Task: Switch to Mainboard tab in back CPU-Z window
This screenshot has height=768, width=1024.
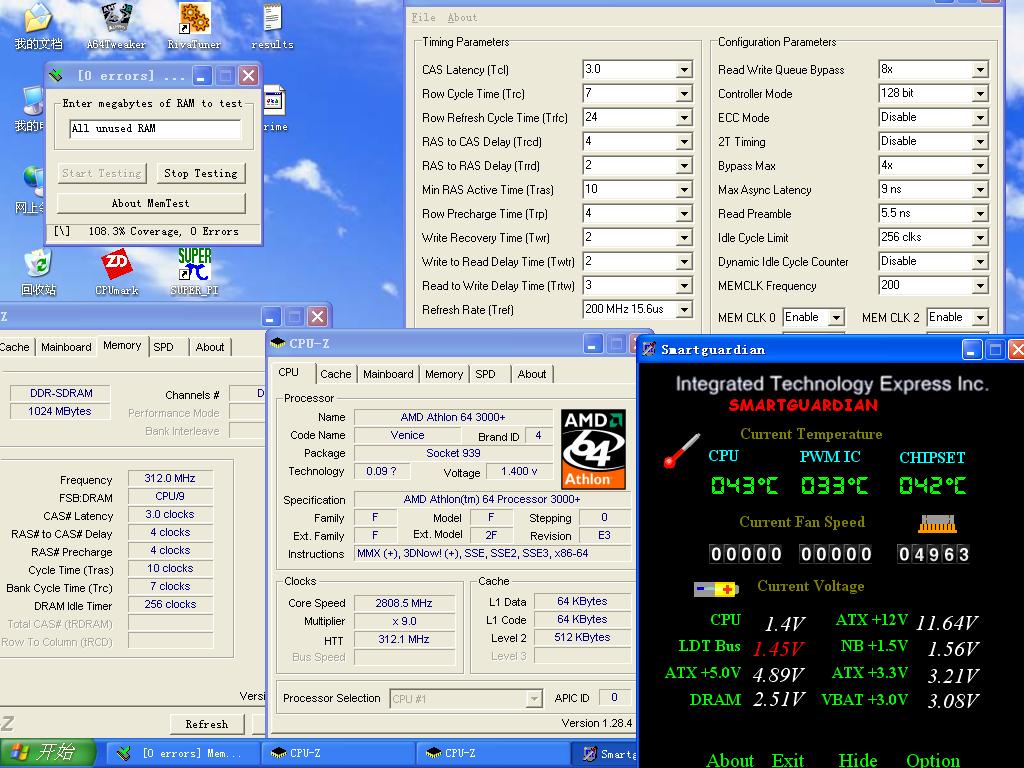Action: click(66, 347)
